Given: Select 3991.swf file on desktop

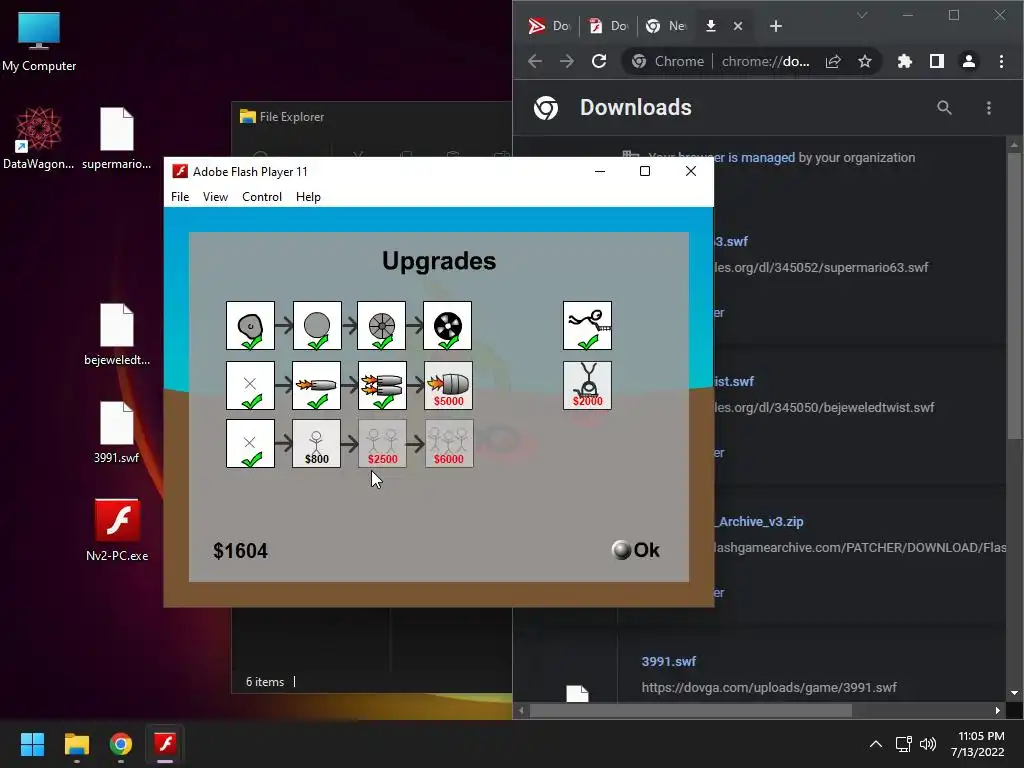Looking at the screenshot, I should click(116, 432).
